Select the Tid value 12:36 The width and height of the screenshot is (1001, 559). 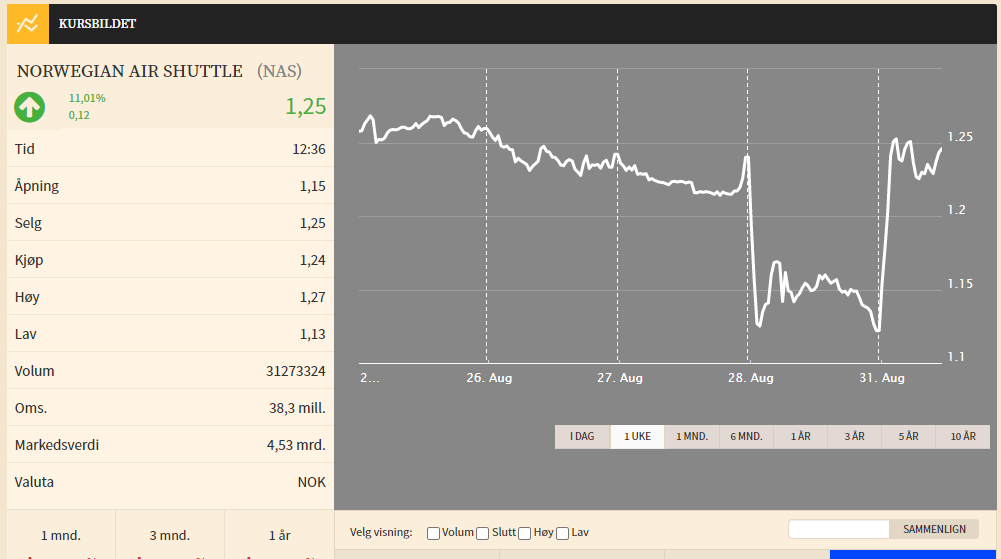pos(309,149)
